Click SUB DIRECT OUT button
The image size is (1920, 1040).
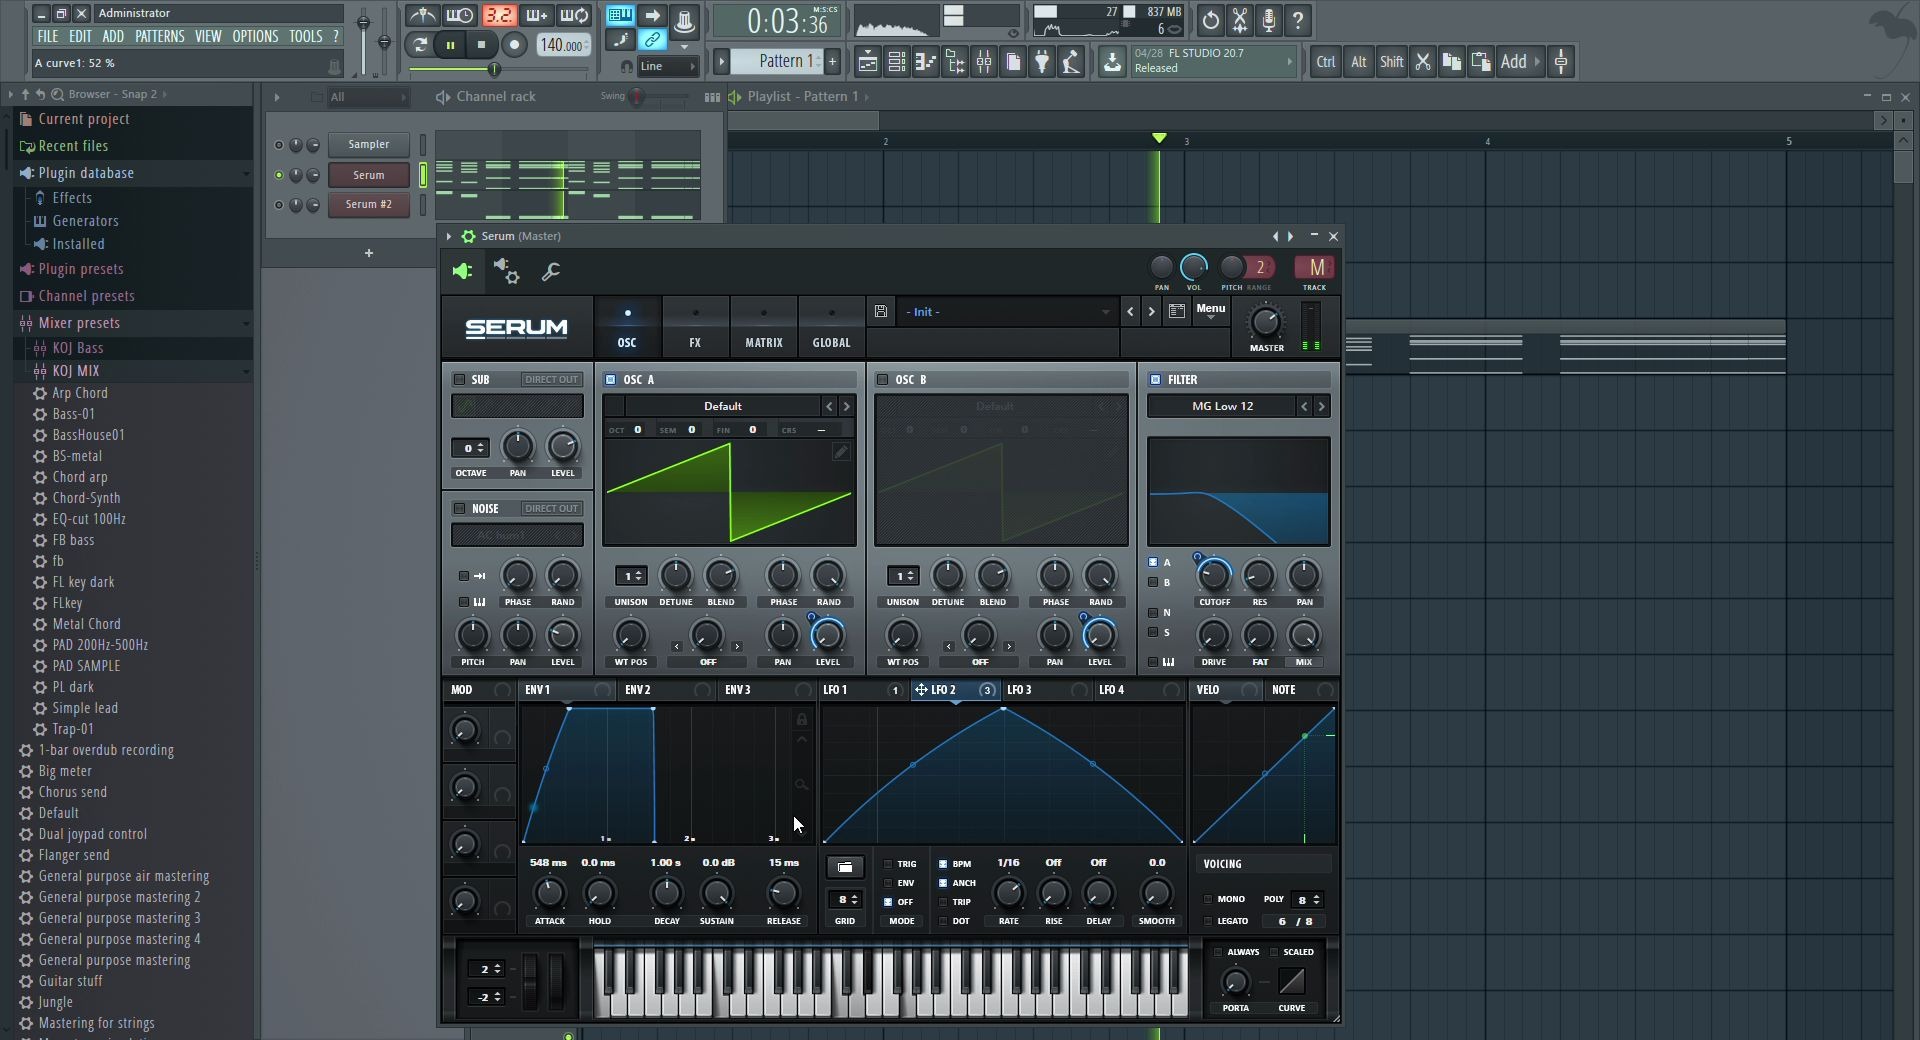pos(551,380)
